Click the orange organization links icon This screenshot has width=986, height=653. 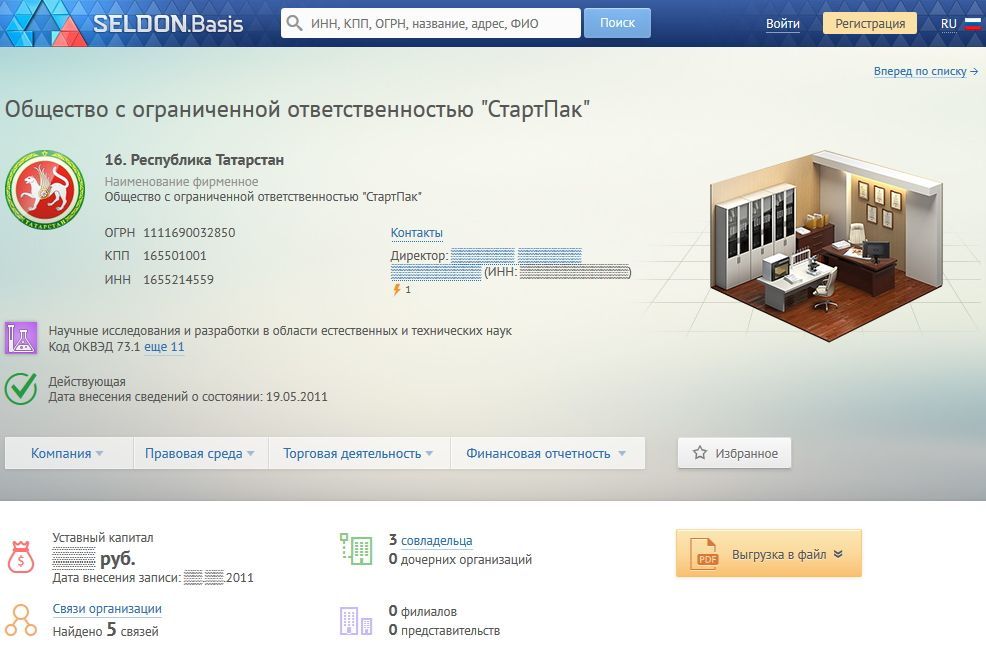(x=21, y=620)
